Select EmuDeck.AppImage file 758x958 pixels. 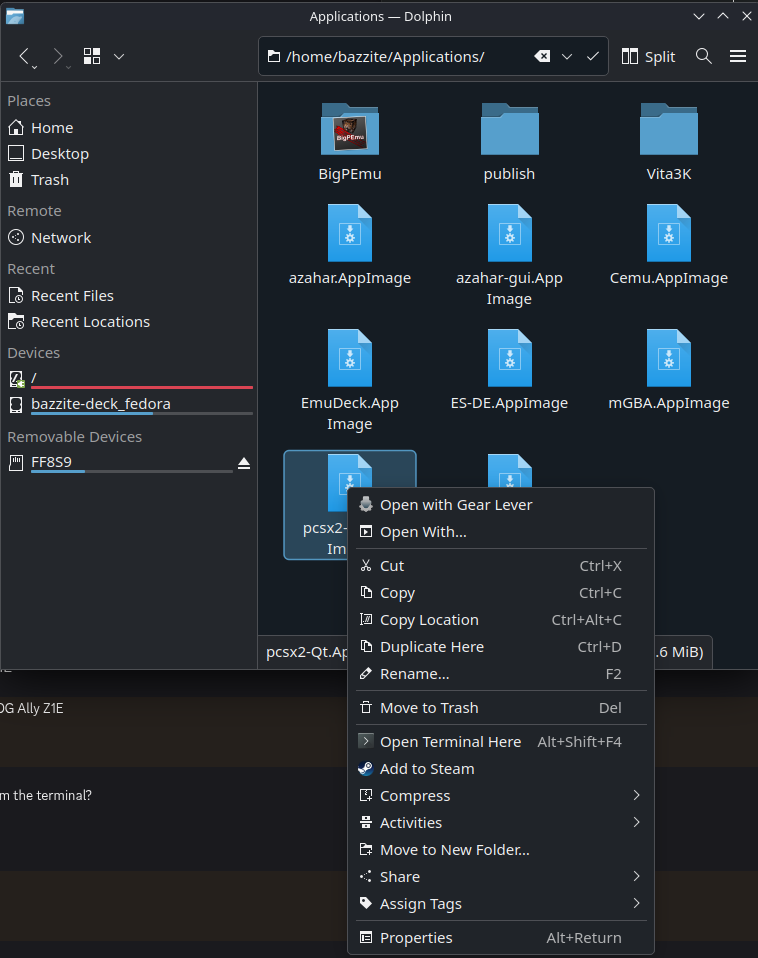349,380
